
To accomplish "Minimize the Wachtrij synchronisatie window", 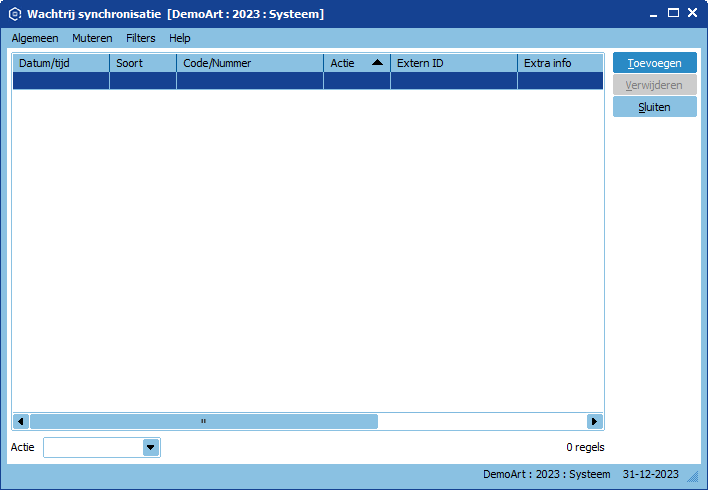I will pyautogui.click(x=653, y=13).
